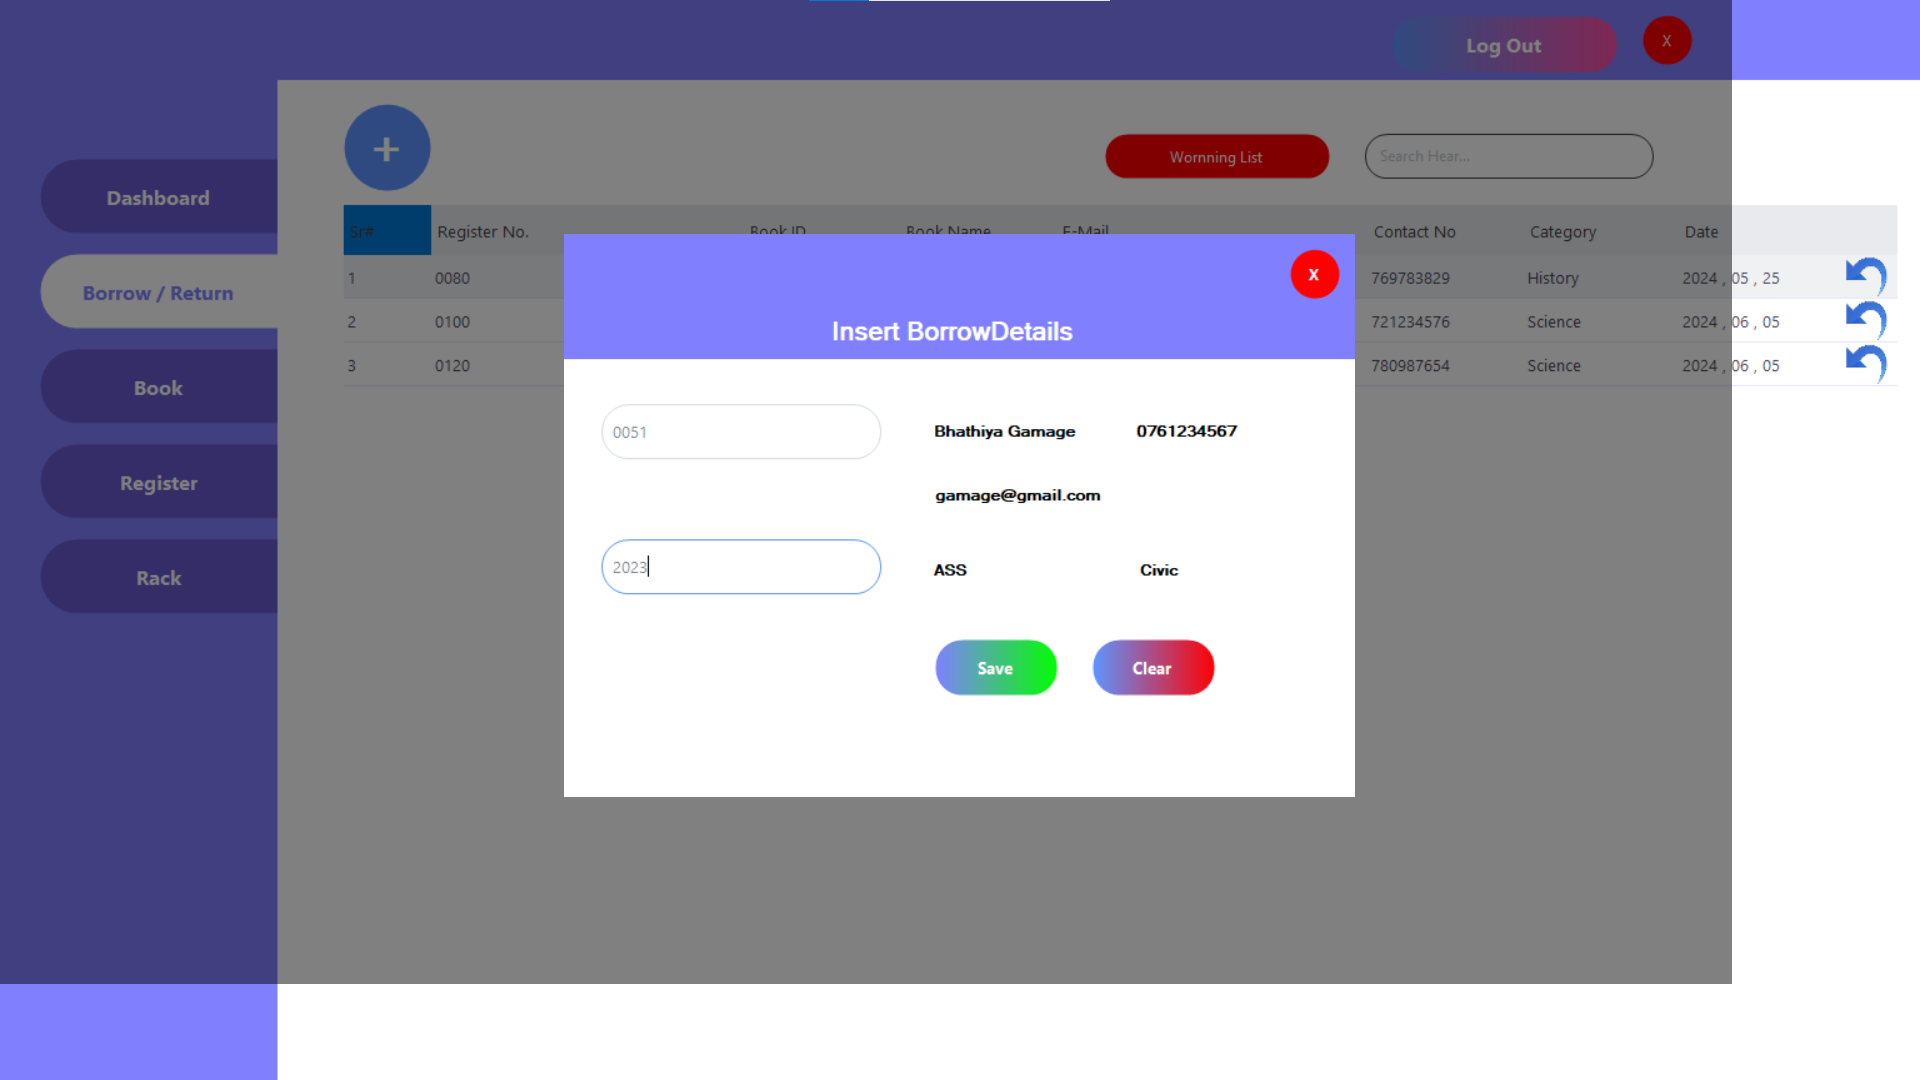
Task: Click return arrow icon for first row
Action: [1865, 276]
